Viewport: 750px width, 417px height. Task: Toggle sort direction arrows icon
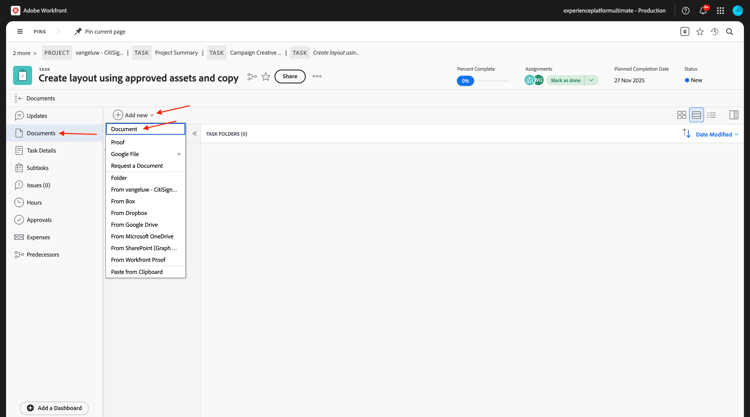coord(686,133)
